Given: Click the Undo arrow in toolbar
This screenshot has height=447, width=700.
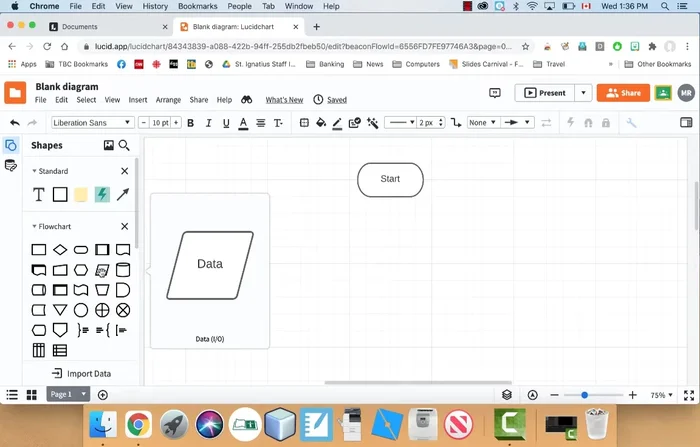Looking at the screenshot, I should pos(15,123).
